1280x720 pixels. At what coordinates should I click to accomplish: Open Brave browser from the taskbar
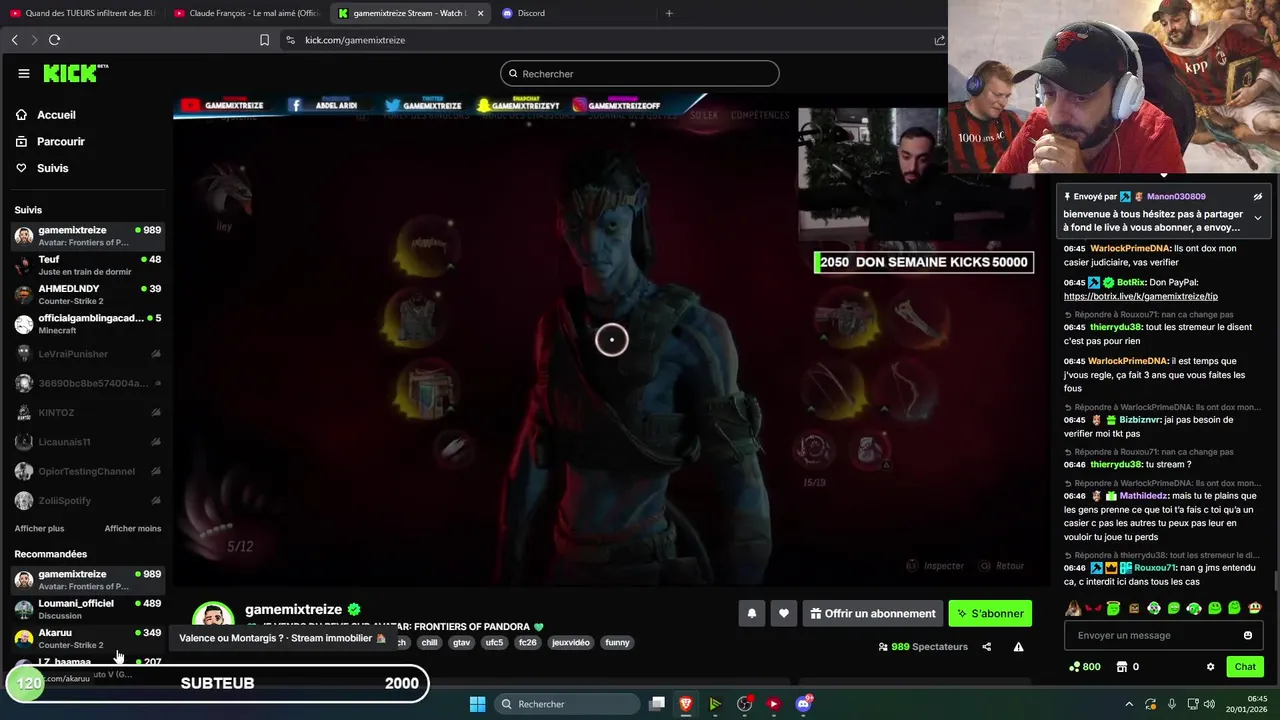click(x=686, y=704)
